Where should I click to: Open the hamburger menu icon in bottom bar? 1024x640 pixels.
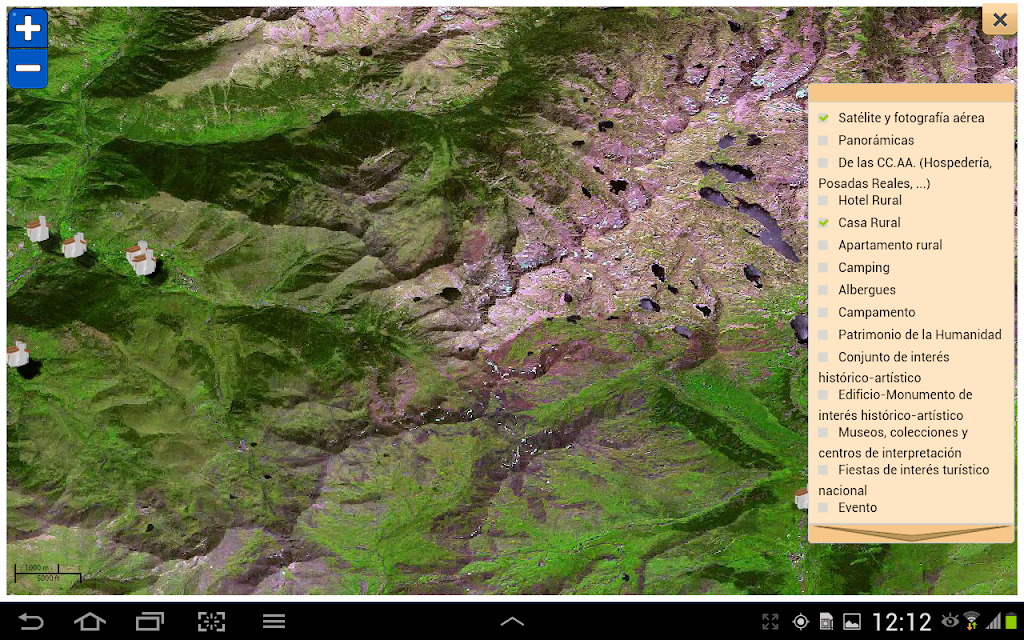click(274, 621)
